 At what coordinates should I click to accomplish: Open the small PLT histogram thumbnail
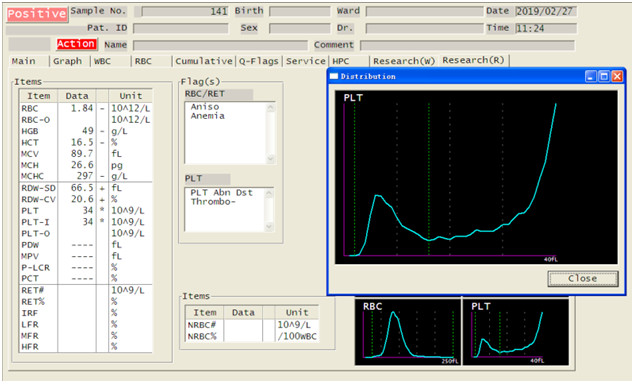pyautogui.click(x=516, y=332)
